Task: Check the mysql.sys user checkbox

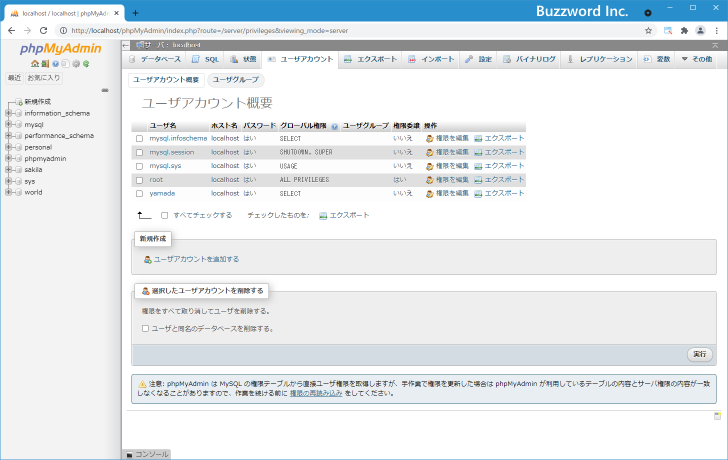Action: coord(139,166)
